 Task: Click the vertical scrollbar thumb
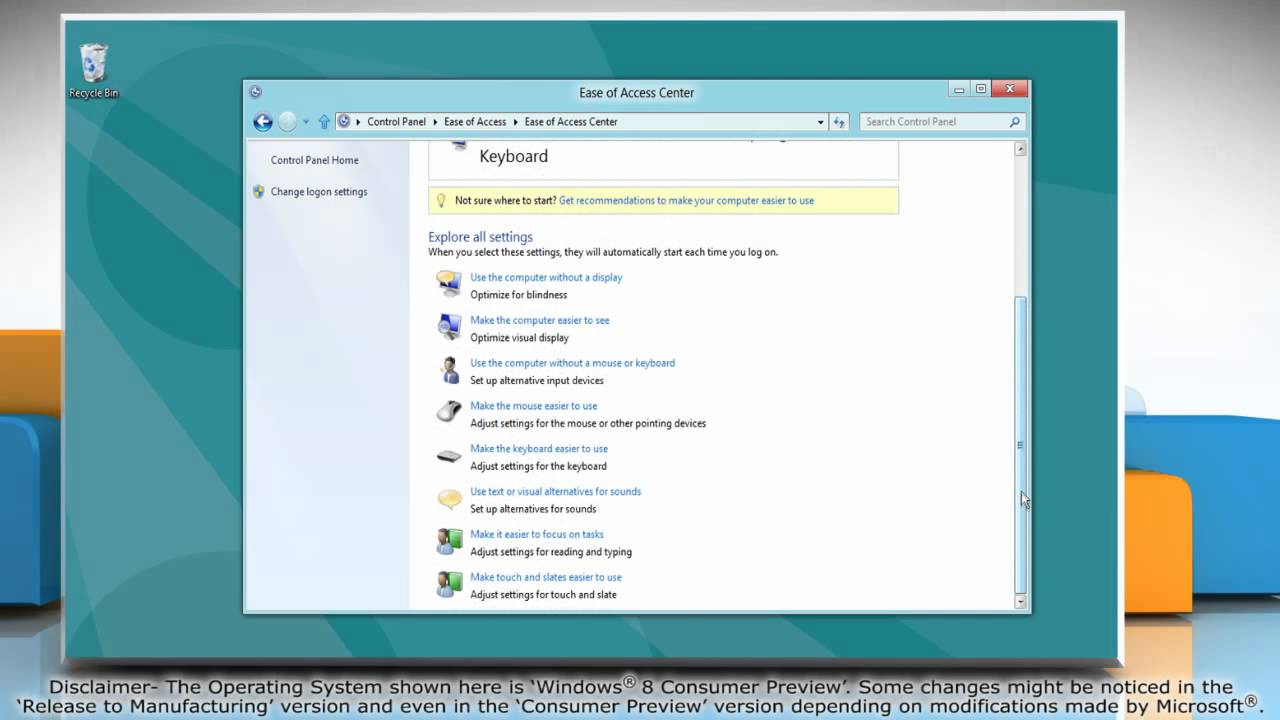(x=1020, y=445)
